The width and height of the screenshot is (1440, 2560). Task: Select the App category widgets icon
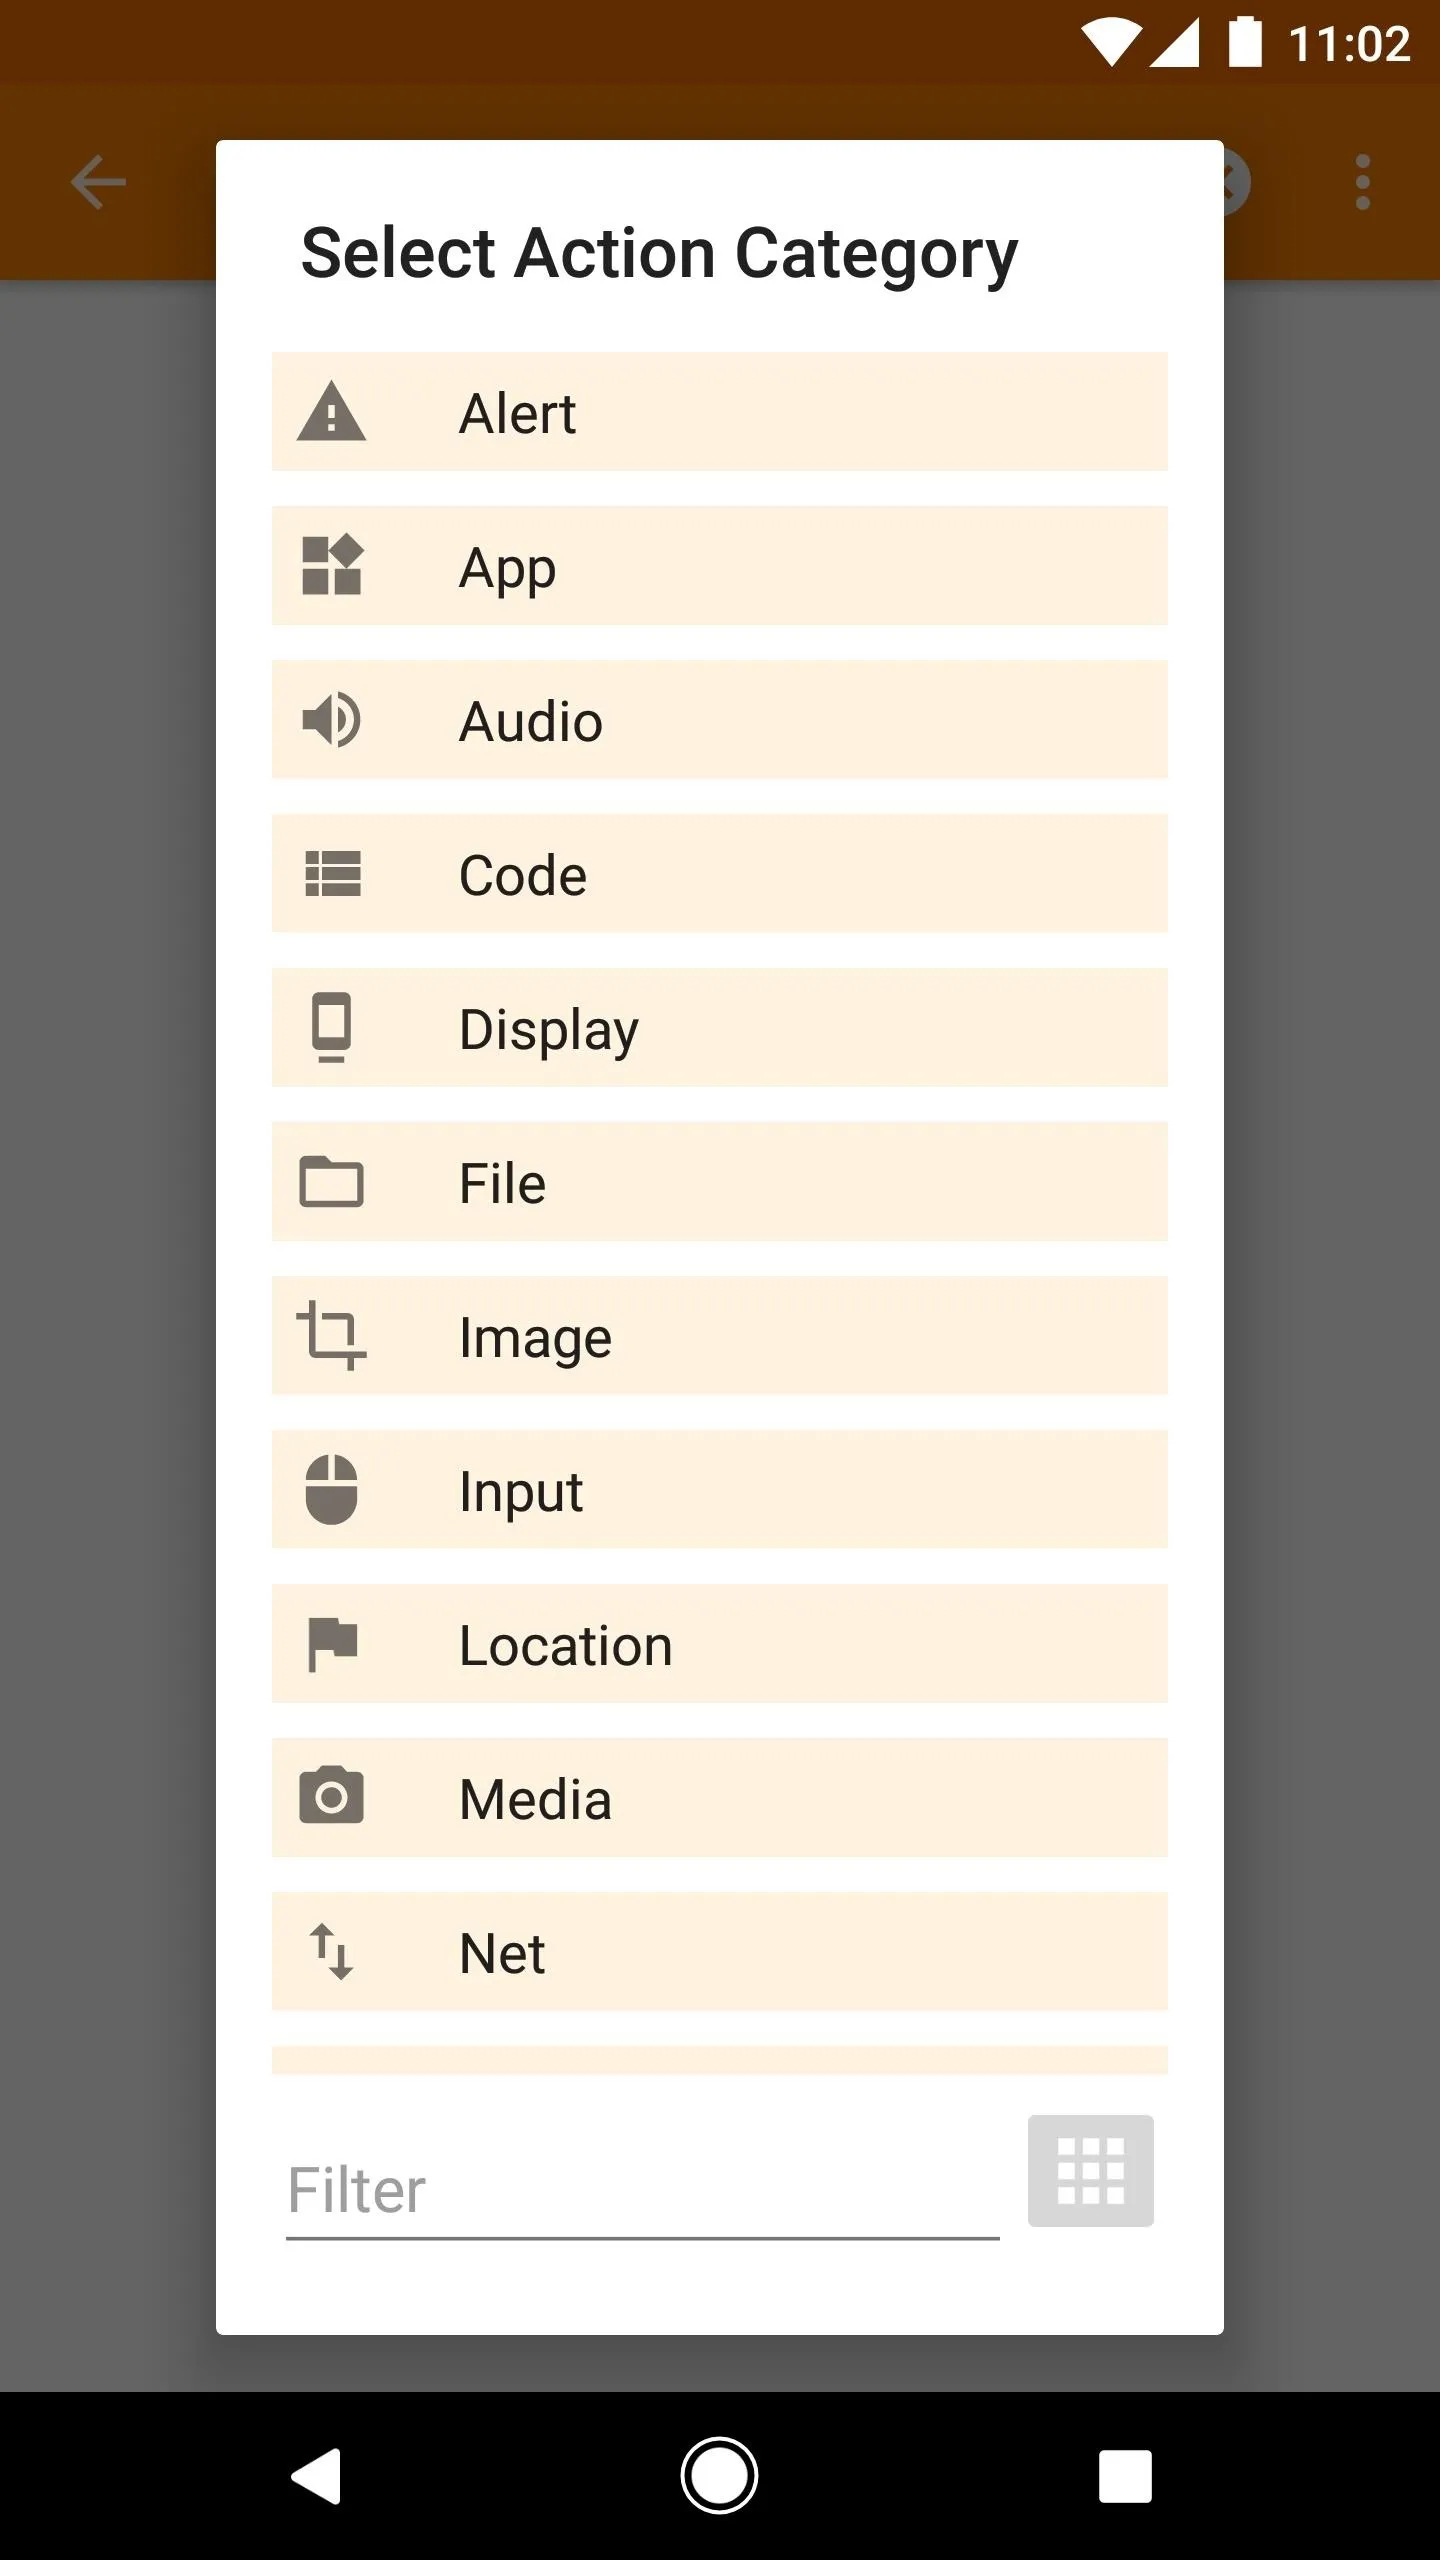coord(331,566)
